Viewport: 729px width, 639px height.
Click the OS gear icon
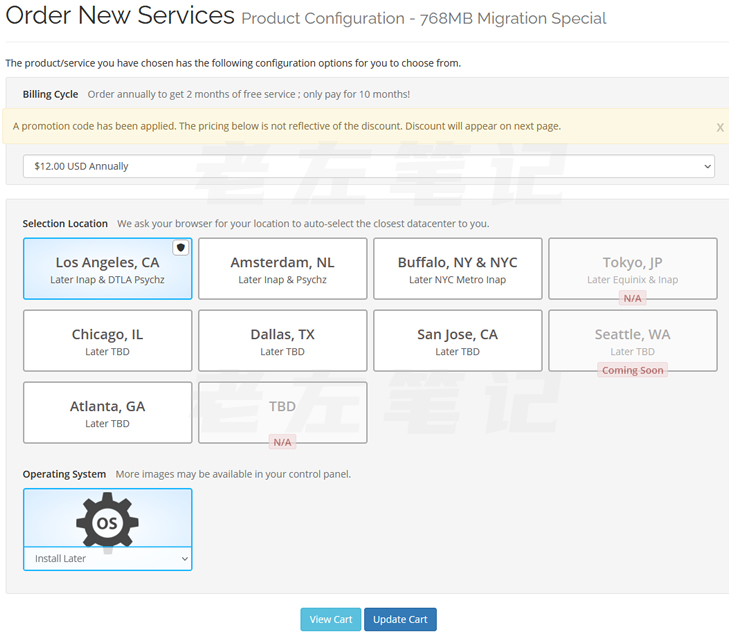pyautogui.click(x=107, y=521)
